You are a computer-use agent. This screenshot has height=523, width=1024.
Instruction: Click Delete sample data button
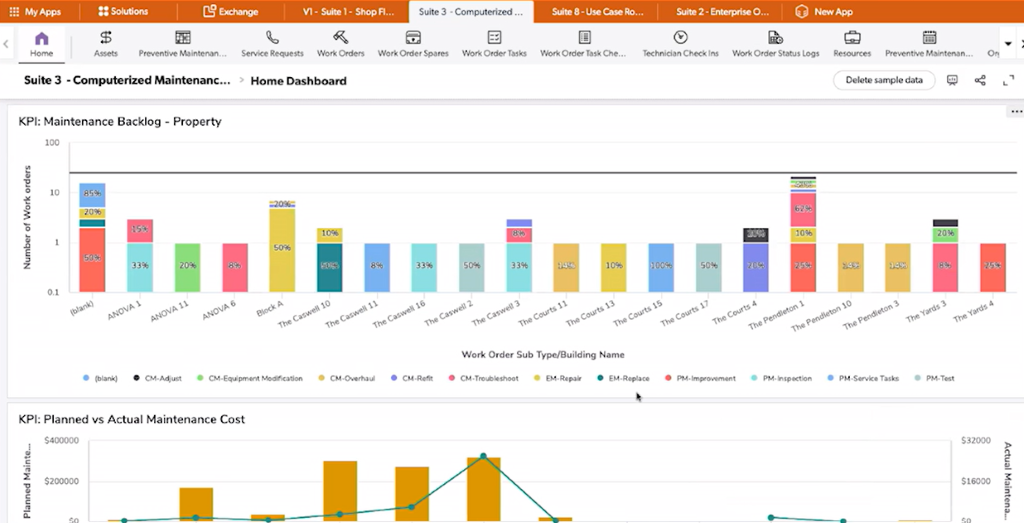tap(883, 80)
